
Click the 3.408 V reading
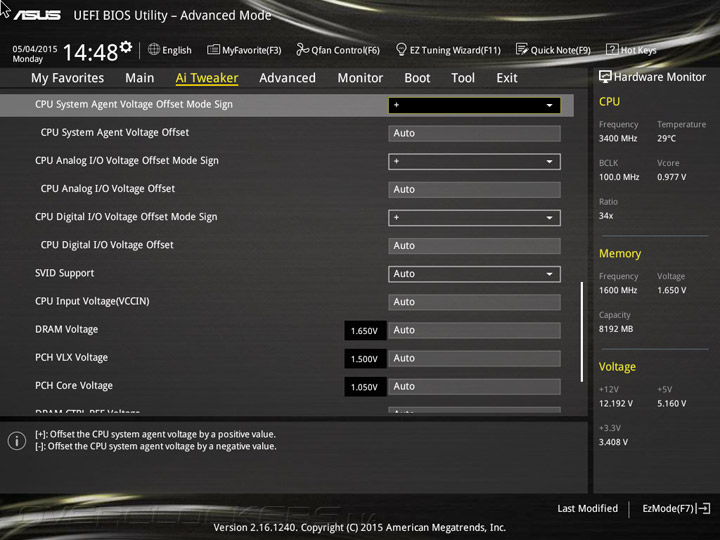point(613,442)
